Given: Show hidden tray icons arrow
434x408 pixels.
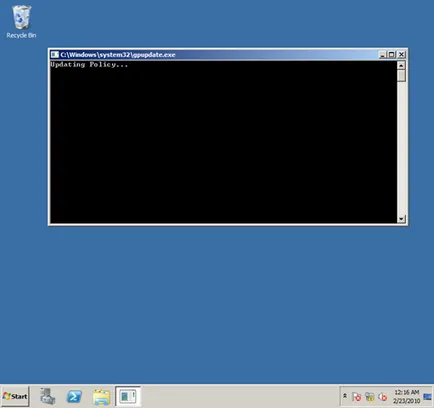Looking at the screenshot, I should tap(345, 396).
